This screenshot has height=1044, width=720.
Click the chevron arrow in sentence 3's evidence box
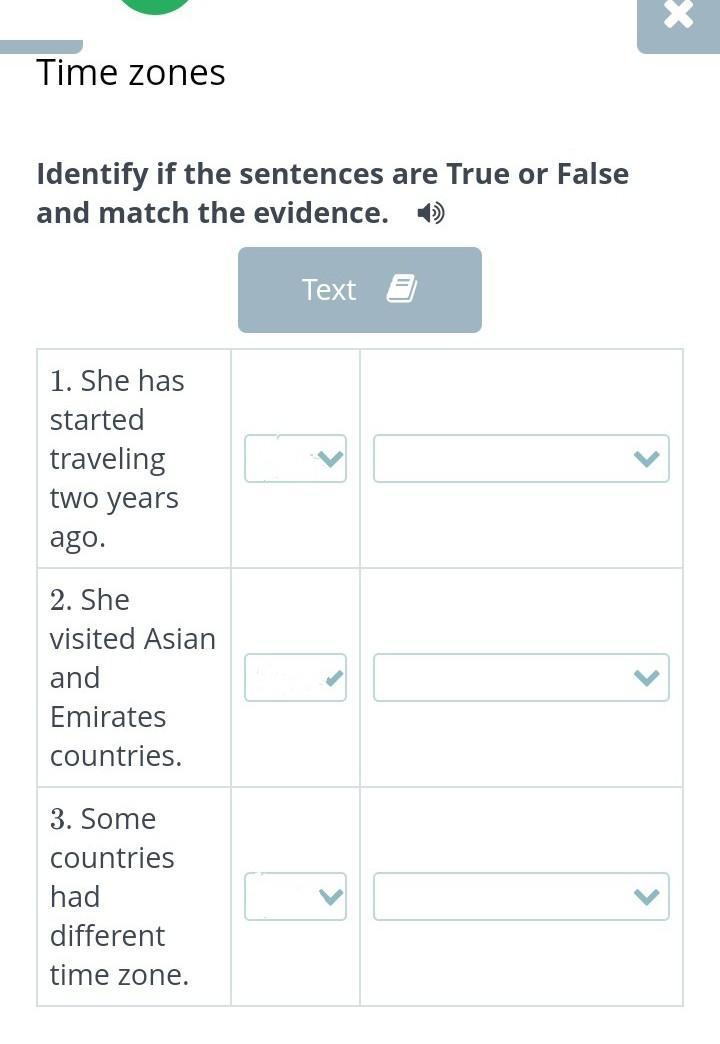[x=647, y=897]
